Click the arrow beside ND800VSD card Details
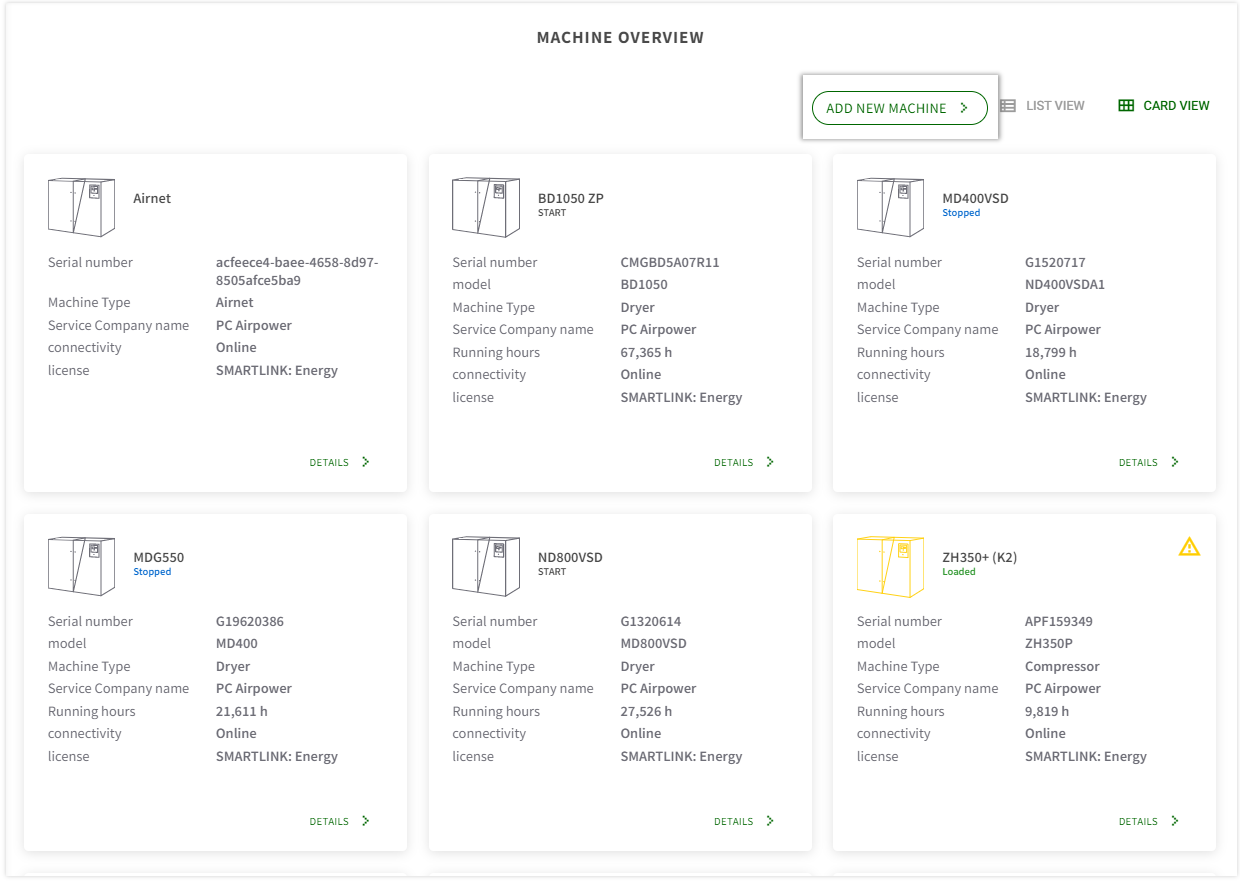 (x=770, y=821)
